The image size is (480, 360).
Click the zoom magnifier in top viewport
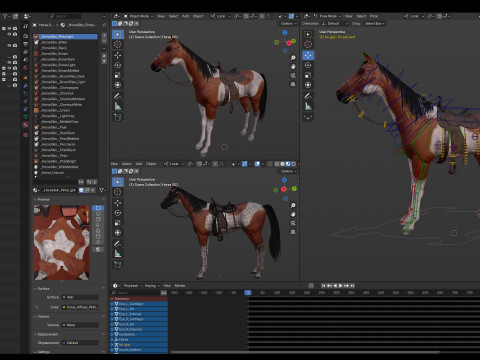pyautogui.click(x=293, y=58)
